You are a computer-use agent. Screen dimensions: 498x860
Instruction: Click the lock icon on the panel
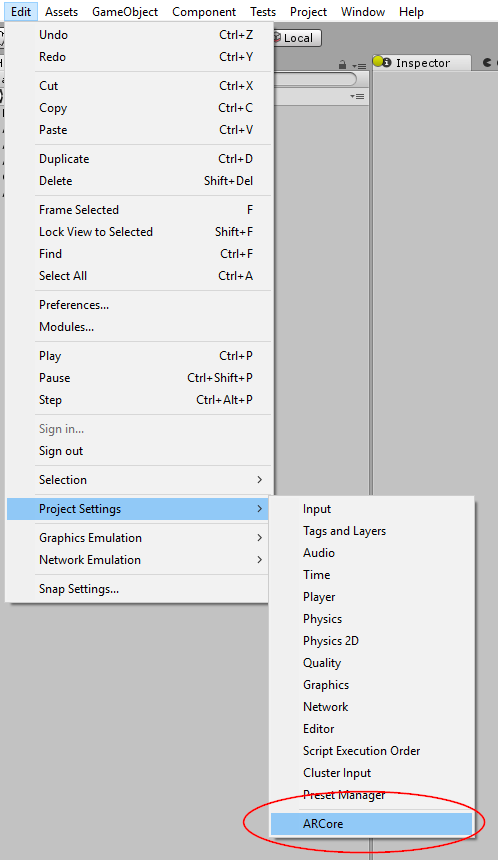(342, 65)
